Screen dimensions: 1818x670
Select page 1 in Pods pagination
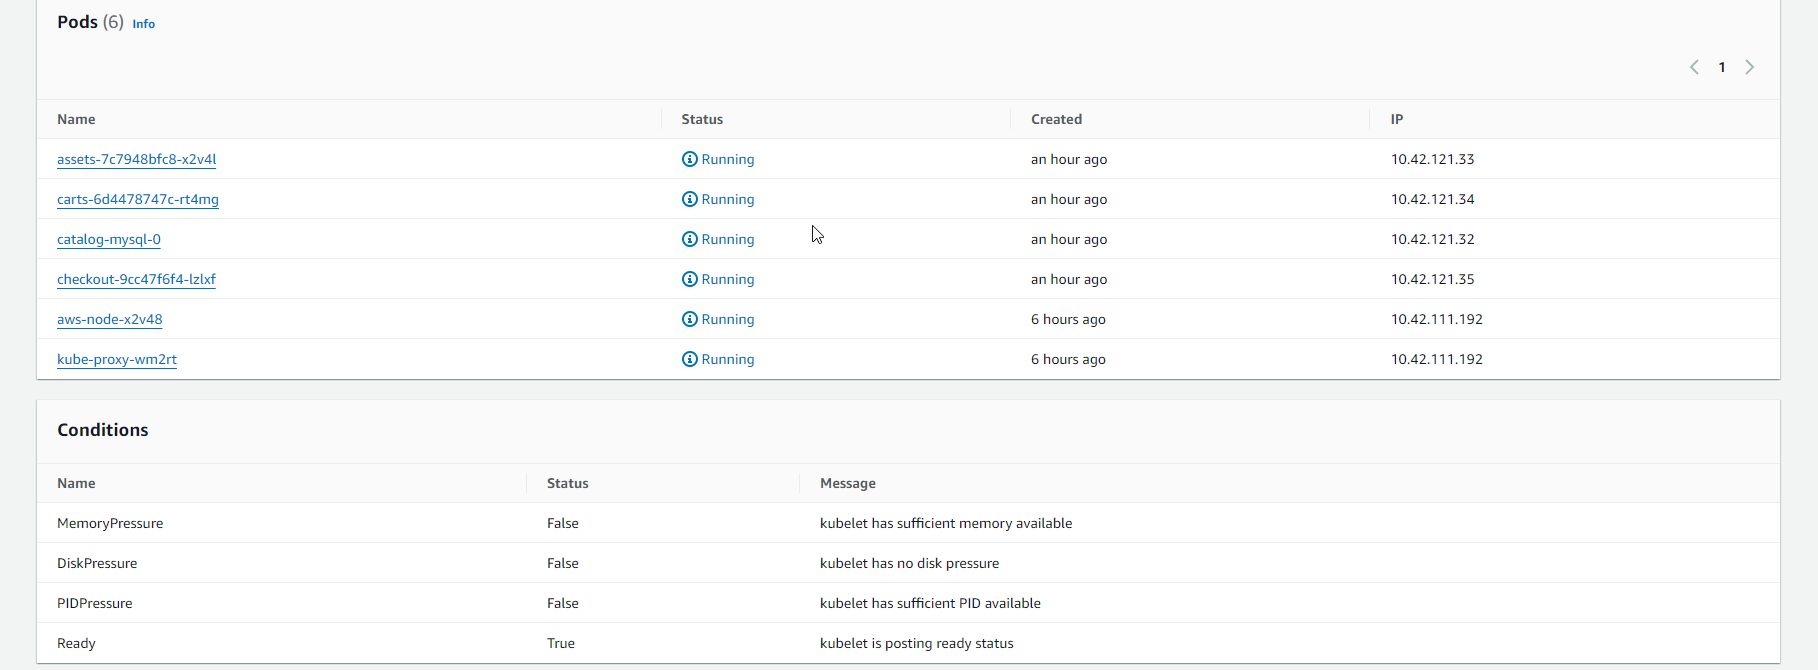[1722, 67]
